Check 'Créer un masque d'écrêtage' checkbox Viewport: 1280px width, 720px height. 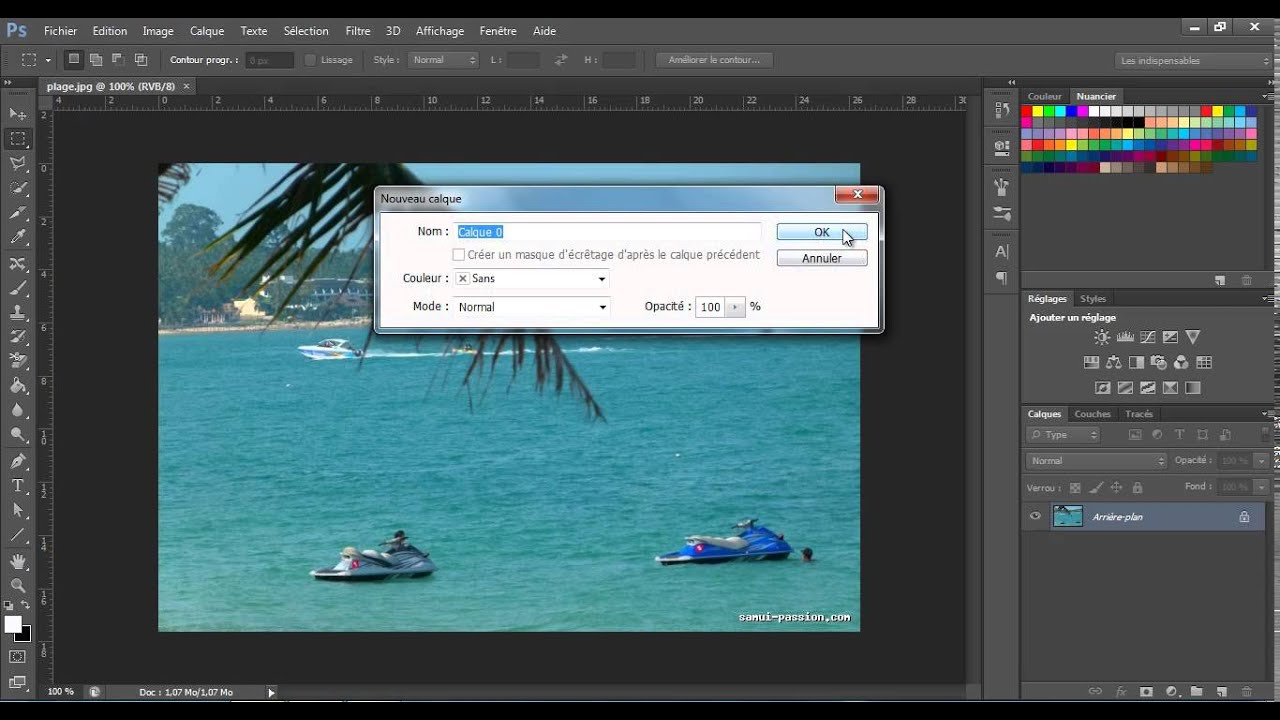click(459, 255)
